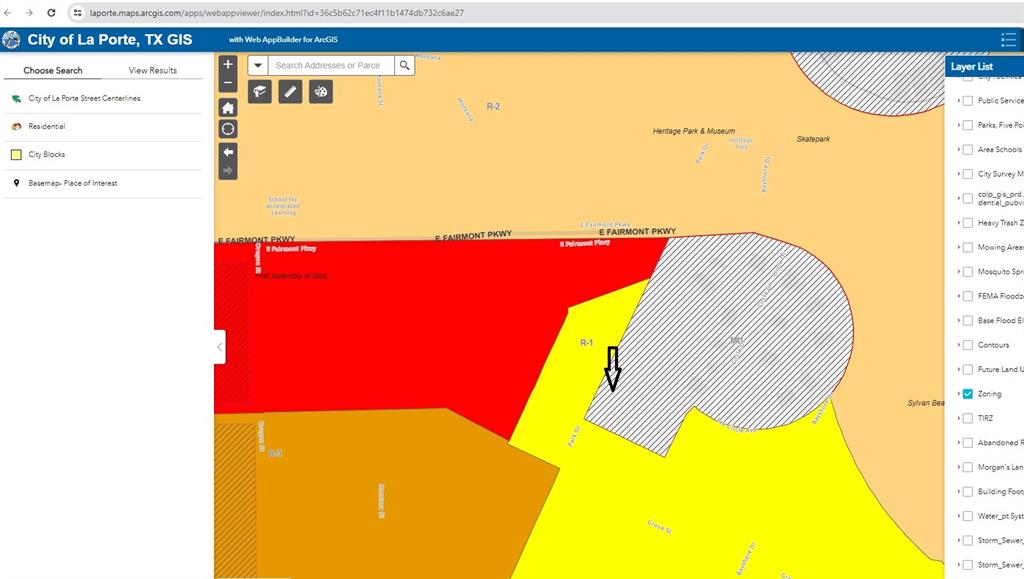Screen dimensions: 1024x579
Task: Go to default map extent home
Action: coord(227,108)
